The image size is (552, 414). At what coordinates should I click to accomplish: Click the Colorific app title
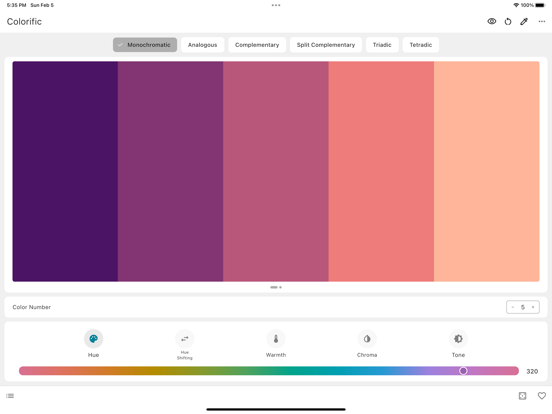(x=24, y=22)
